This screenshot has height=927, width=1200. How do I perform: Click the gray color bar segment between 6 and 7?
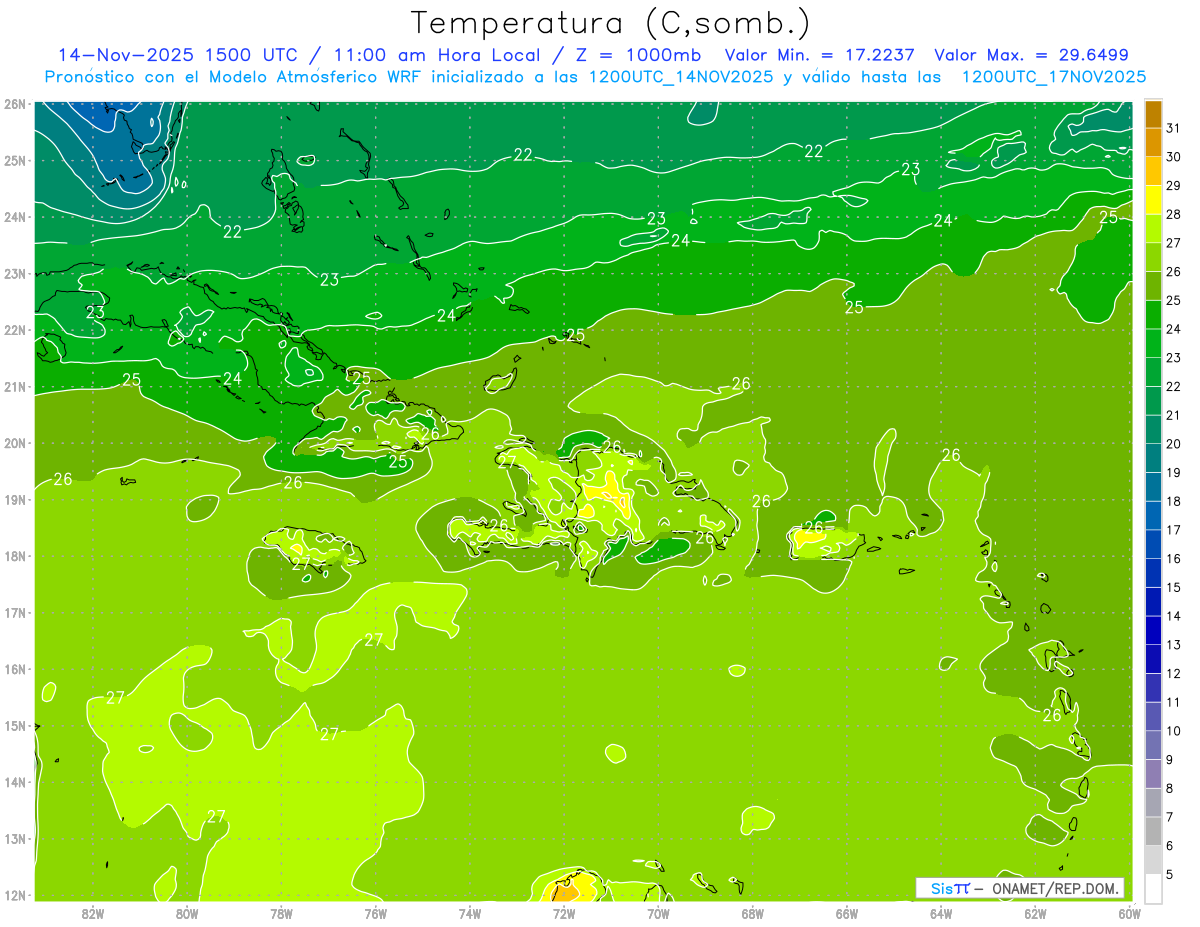coord(1153,831)
